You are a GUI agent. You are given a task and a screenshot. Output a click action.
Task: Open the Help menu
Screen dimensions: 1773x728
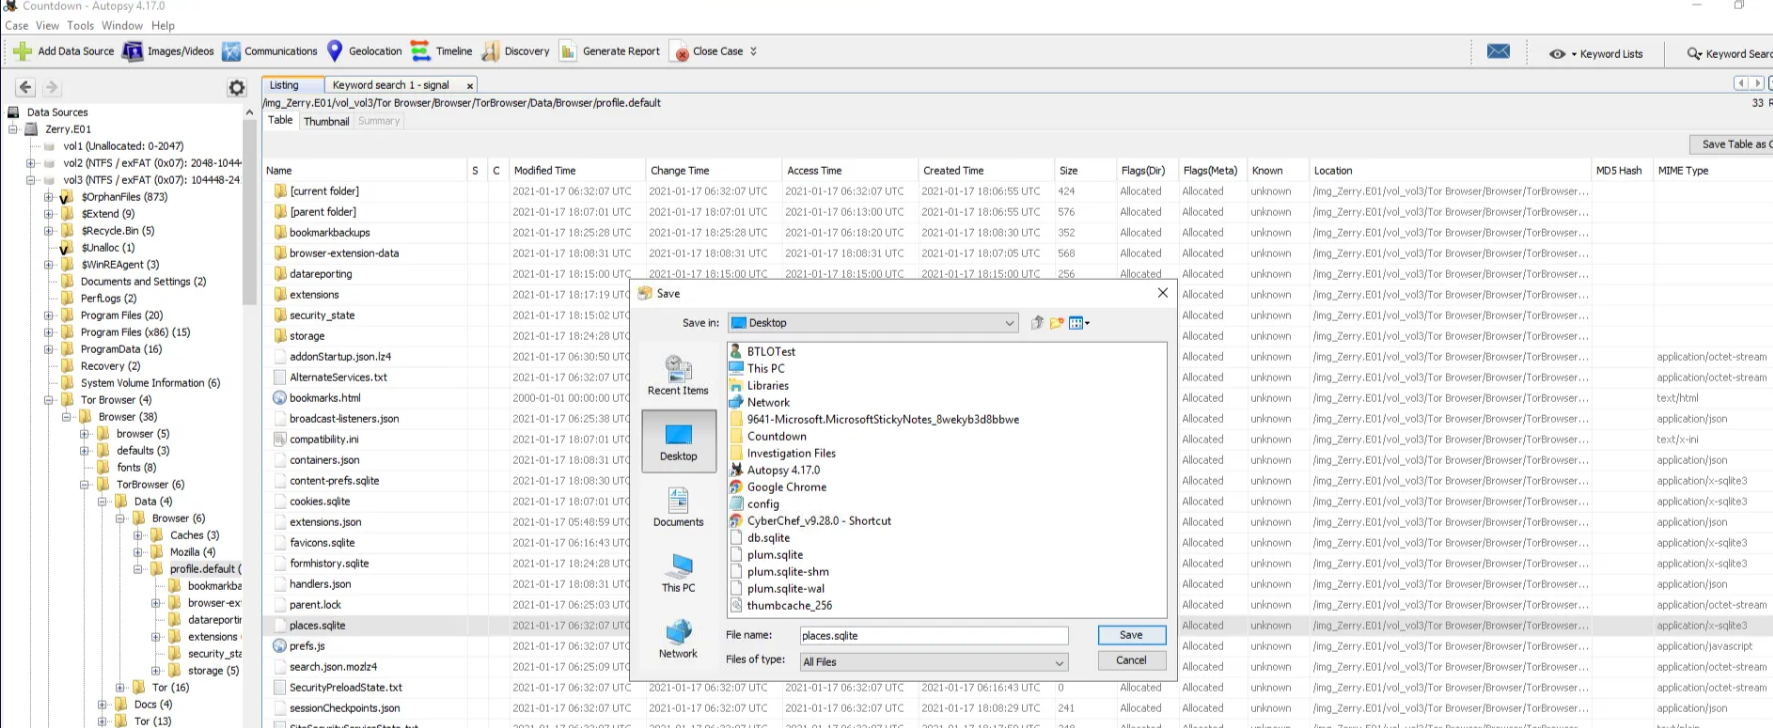click(163, 25)
